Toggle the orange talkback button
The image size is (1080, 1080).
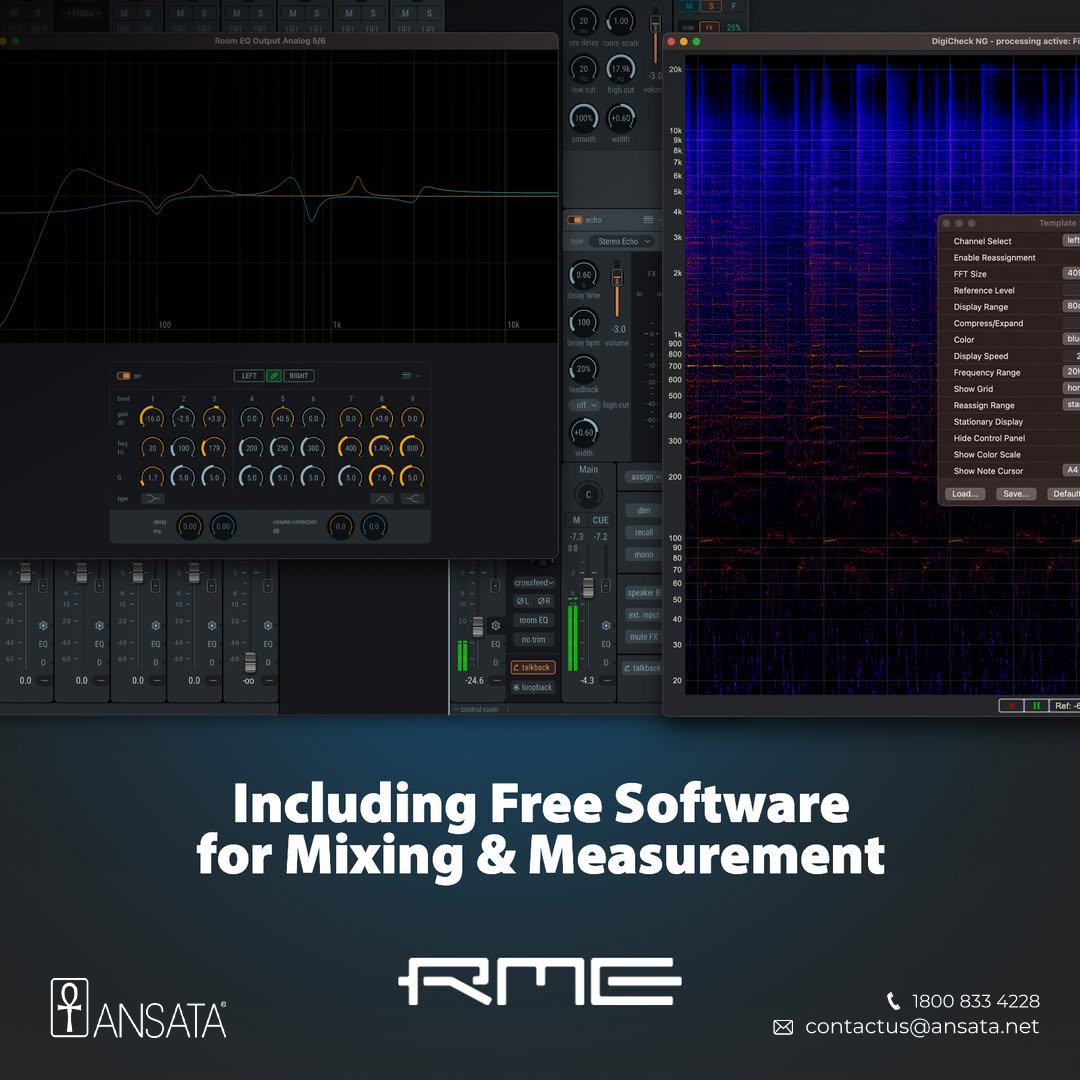click(533, 667)
